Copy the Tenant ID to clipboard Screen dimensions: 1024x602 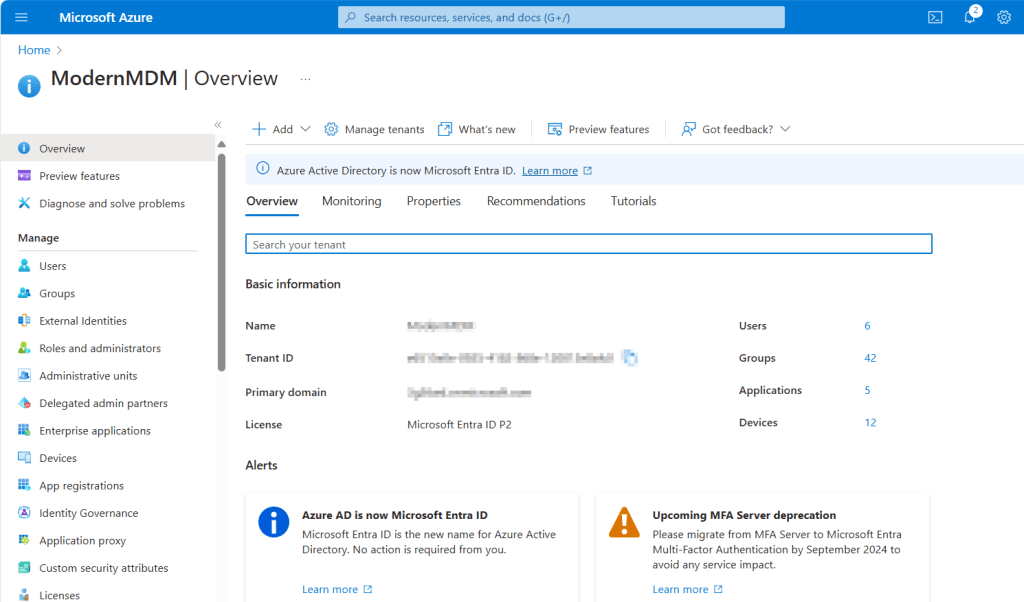point(630,357)
